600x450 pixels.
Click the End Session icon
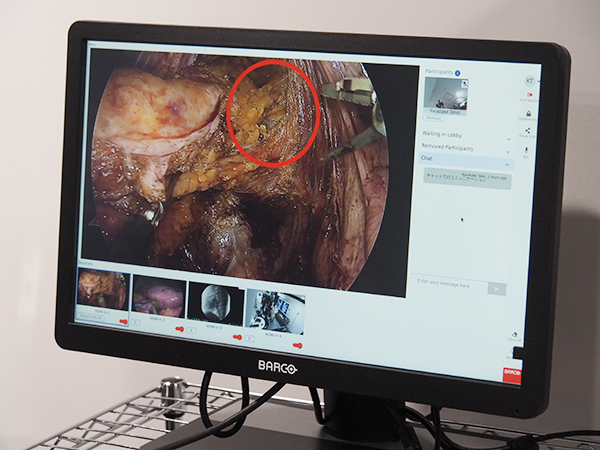527,93
